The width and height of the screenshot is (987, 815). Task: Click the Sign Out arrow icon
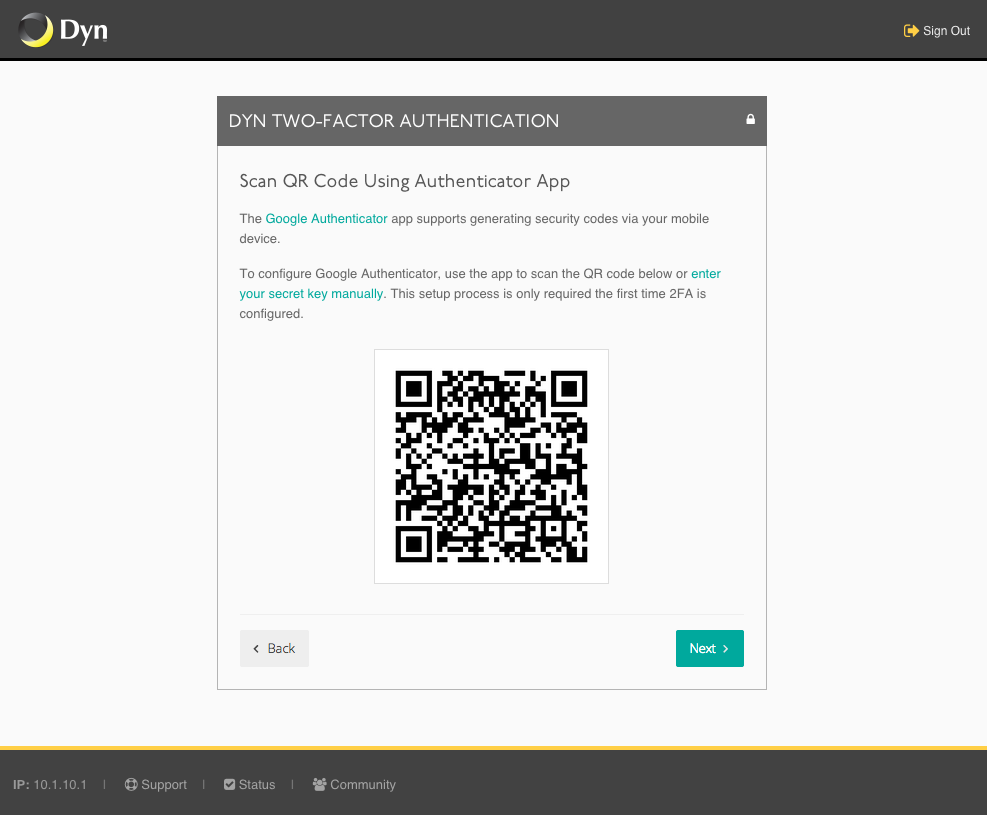(x=909, y=30)
